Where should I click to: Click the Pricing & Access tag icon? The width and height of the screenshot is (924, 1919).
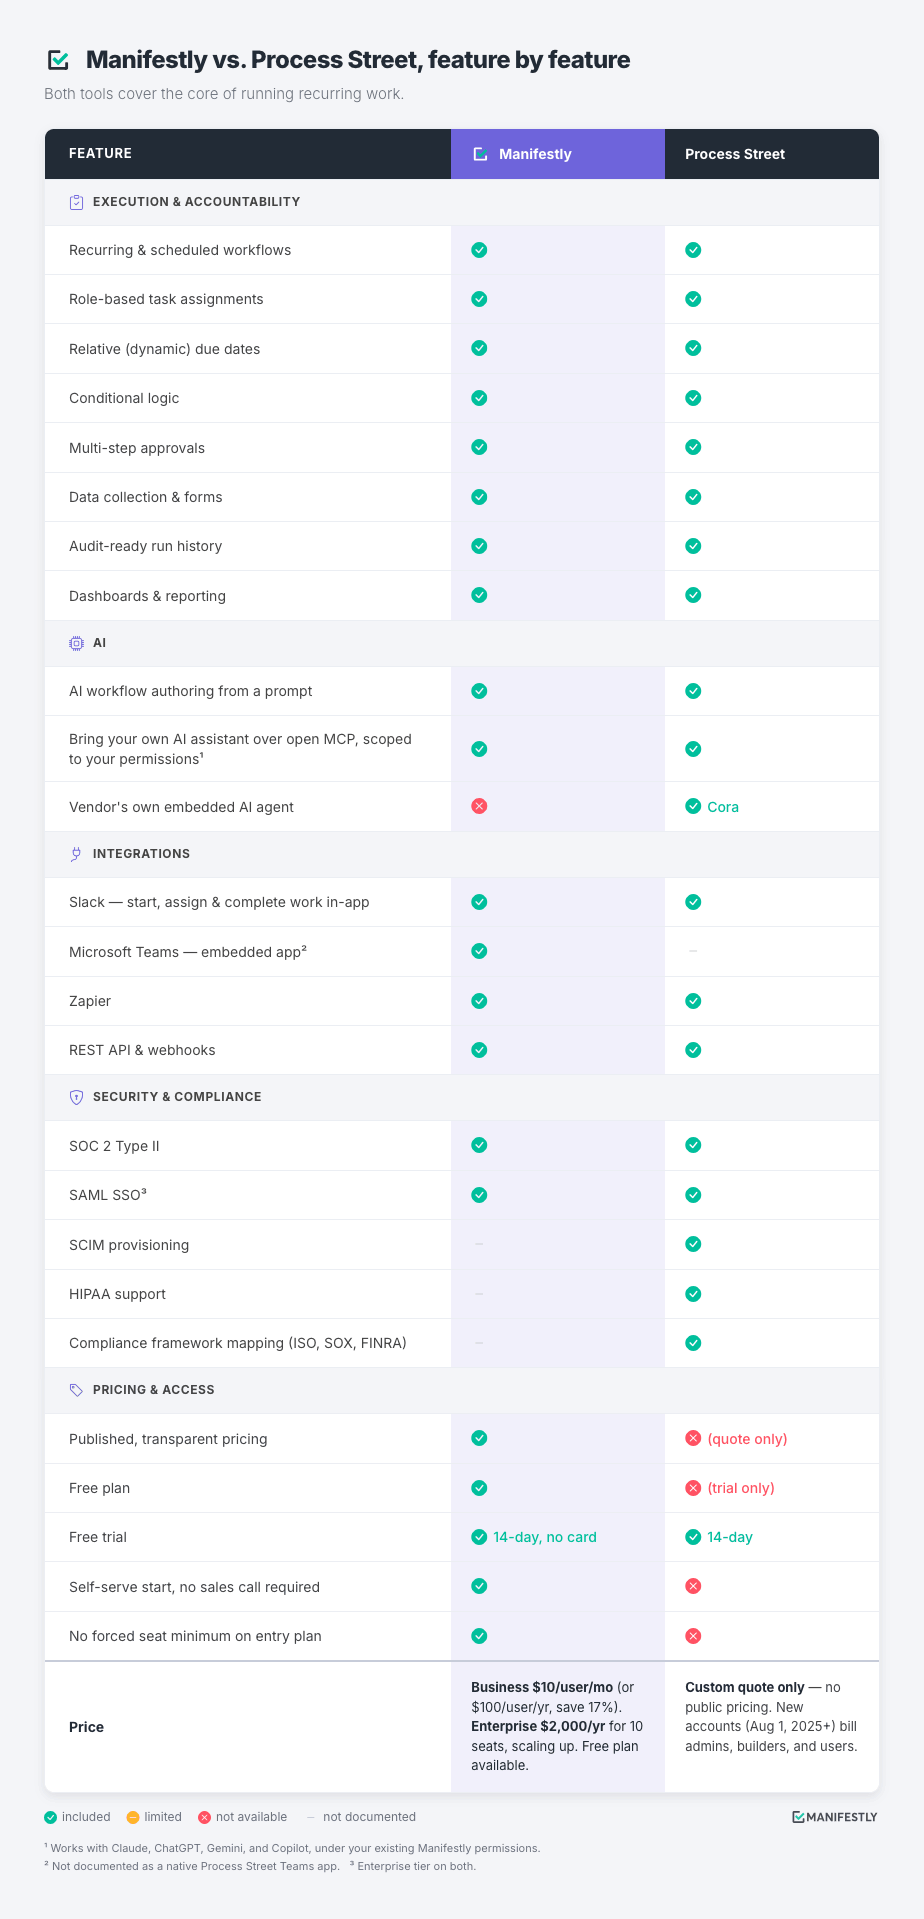(76, 1390)
